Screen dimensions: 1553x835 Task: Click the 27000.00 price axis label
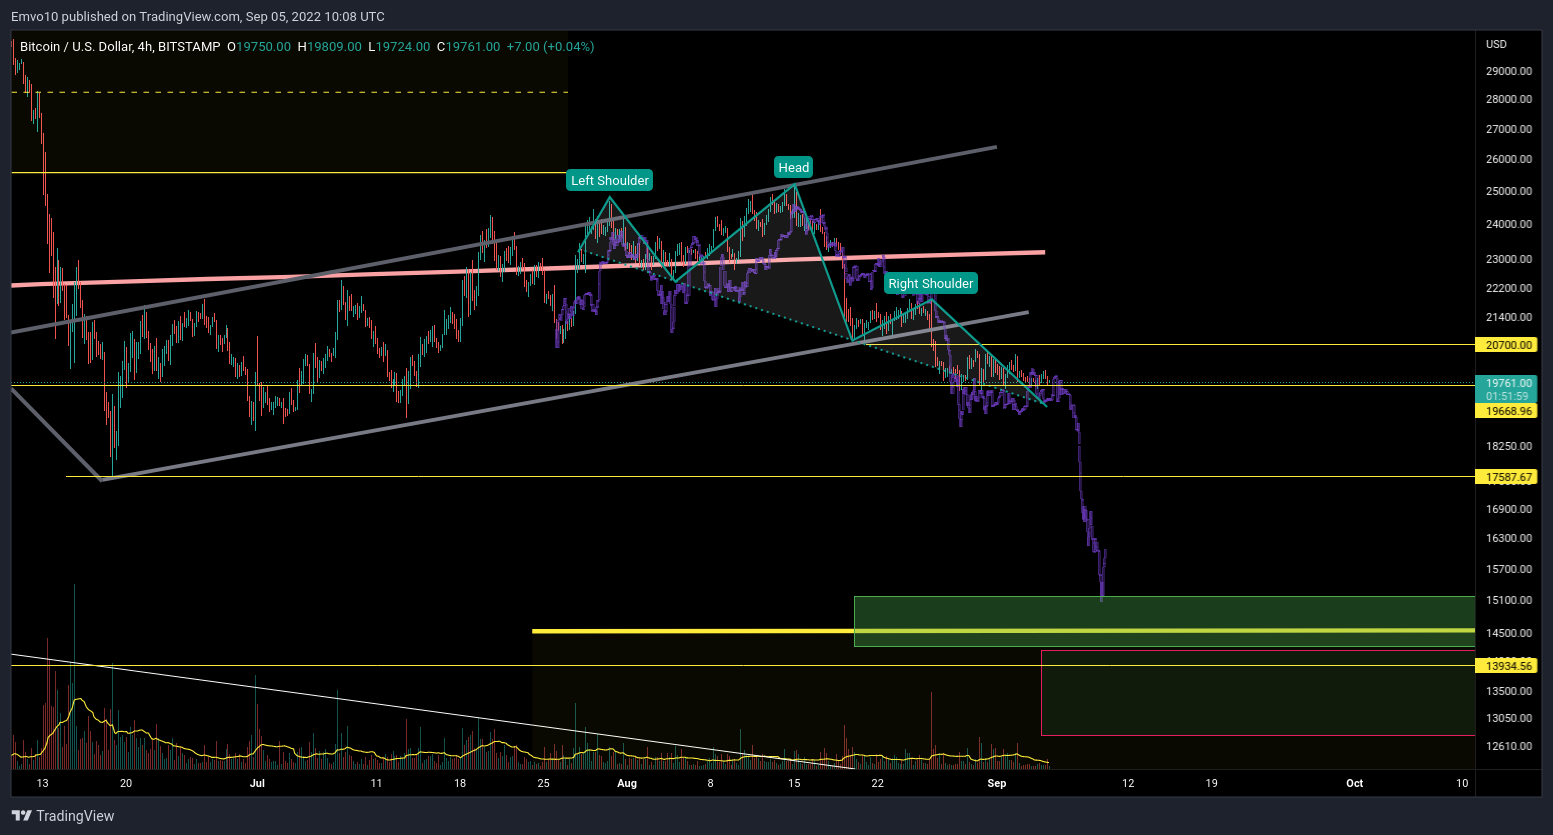(1509, 129)
